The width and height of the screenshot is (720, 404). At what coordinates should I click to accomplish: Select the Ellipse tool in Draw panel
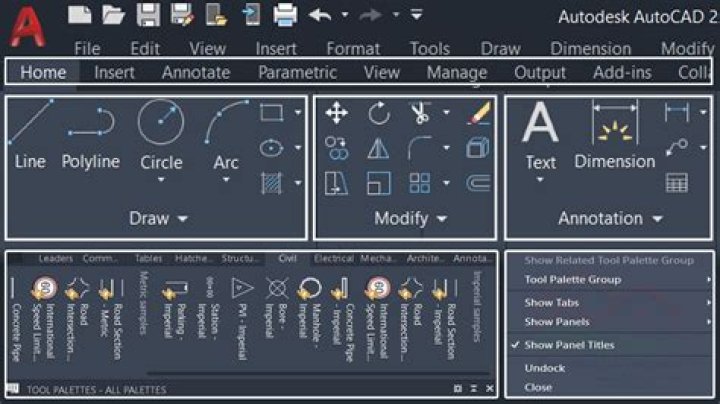coord(271,148)
